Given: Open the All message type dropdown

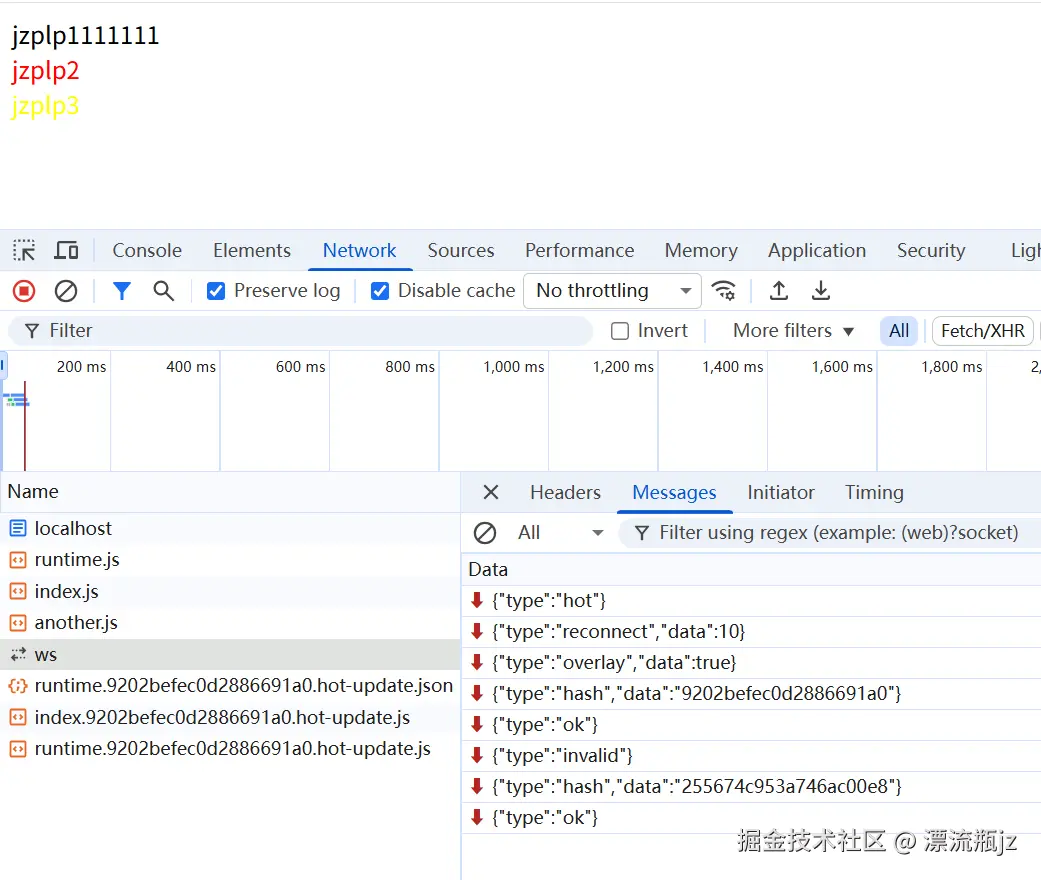Looking at the screenshot, I should pos(560,533).
